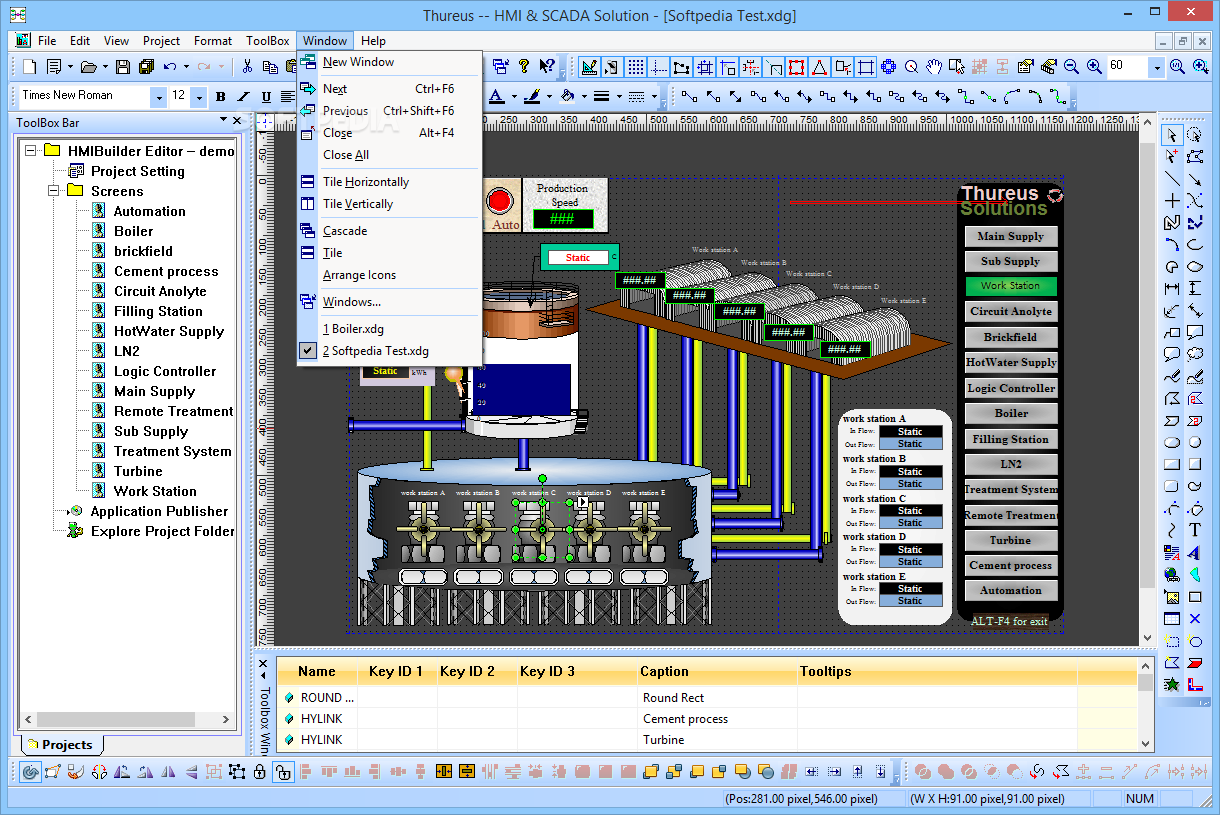Screen dimensions: 1220x815
Task: Pick the straight line drawing tool
Action: pyautogui.click(x=1172, y=179)
